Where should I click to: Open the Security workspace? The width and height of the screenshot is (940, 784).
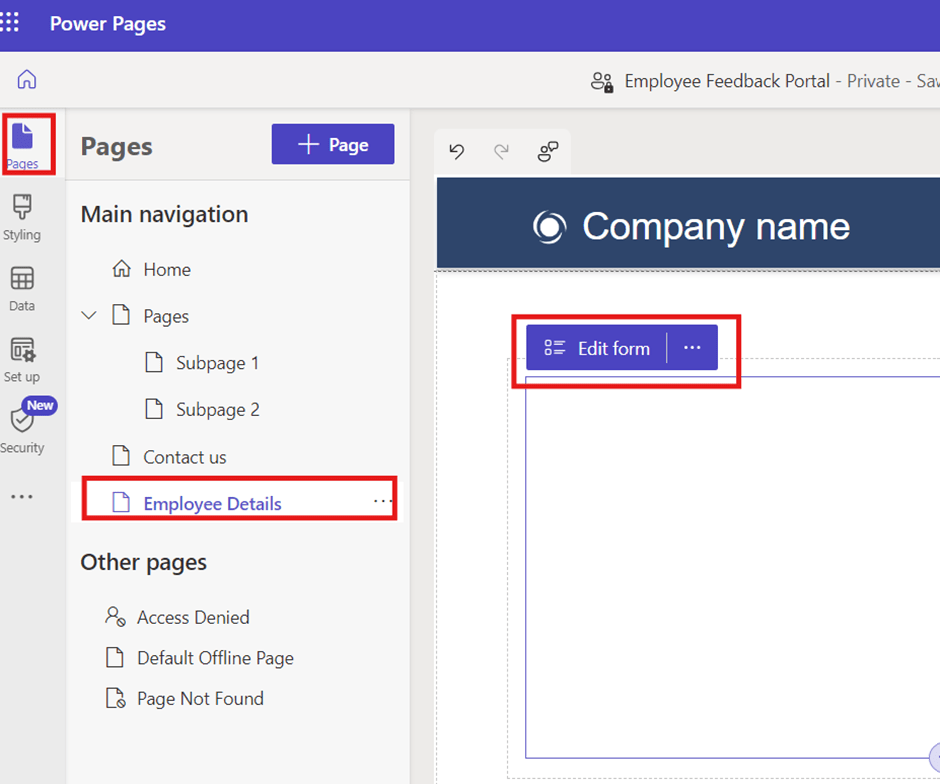pyautogui.click(x=22, y=428)
